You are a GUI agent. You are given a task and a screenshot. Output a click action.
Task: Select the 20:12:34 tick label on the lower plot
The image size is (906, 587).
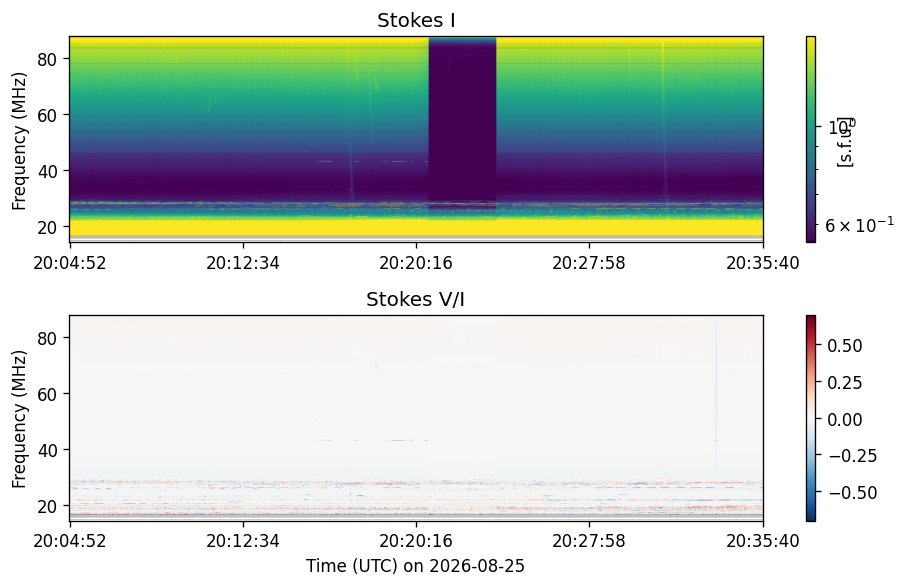click(x=243, y=541)
